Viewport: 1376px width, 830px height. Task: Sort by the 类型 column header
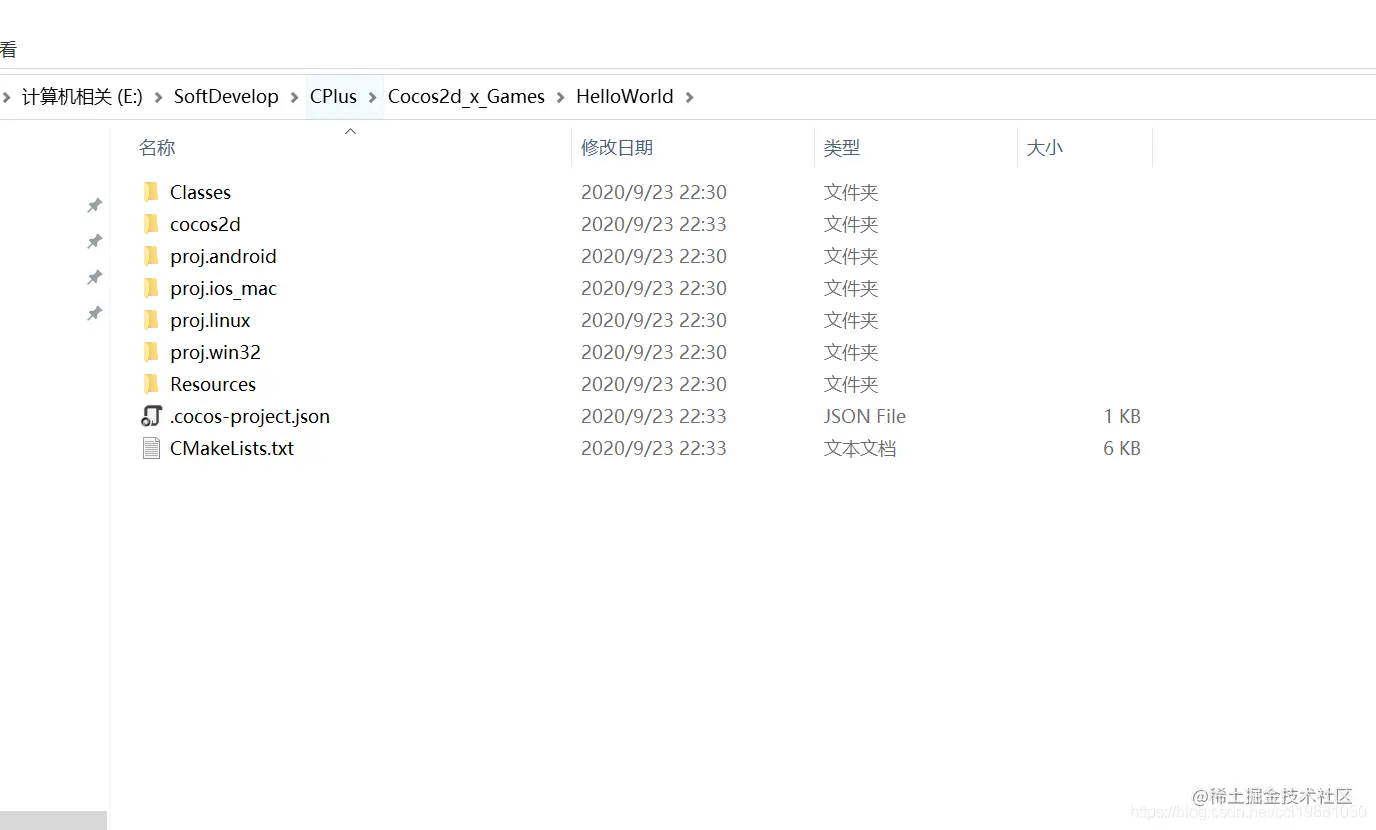point(842,148)
